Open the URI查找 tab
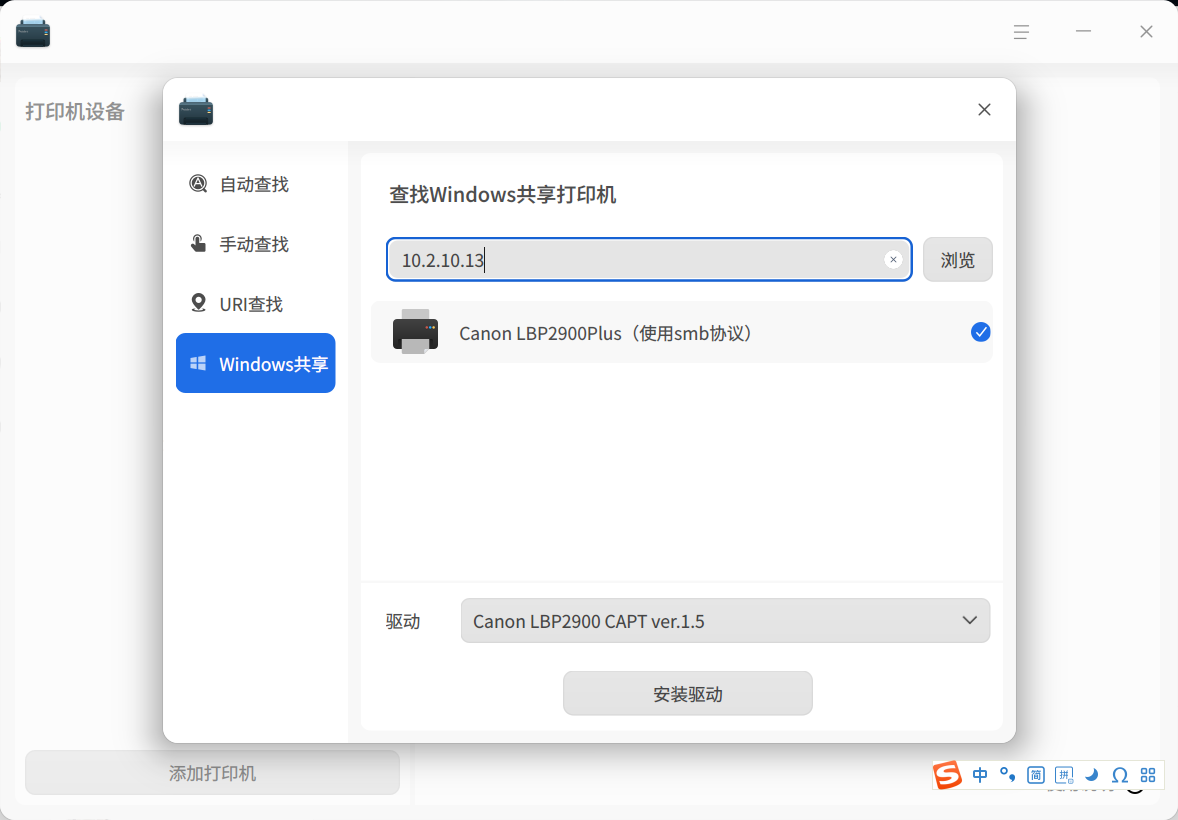1178x820 pixels. click(255, 304)
